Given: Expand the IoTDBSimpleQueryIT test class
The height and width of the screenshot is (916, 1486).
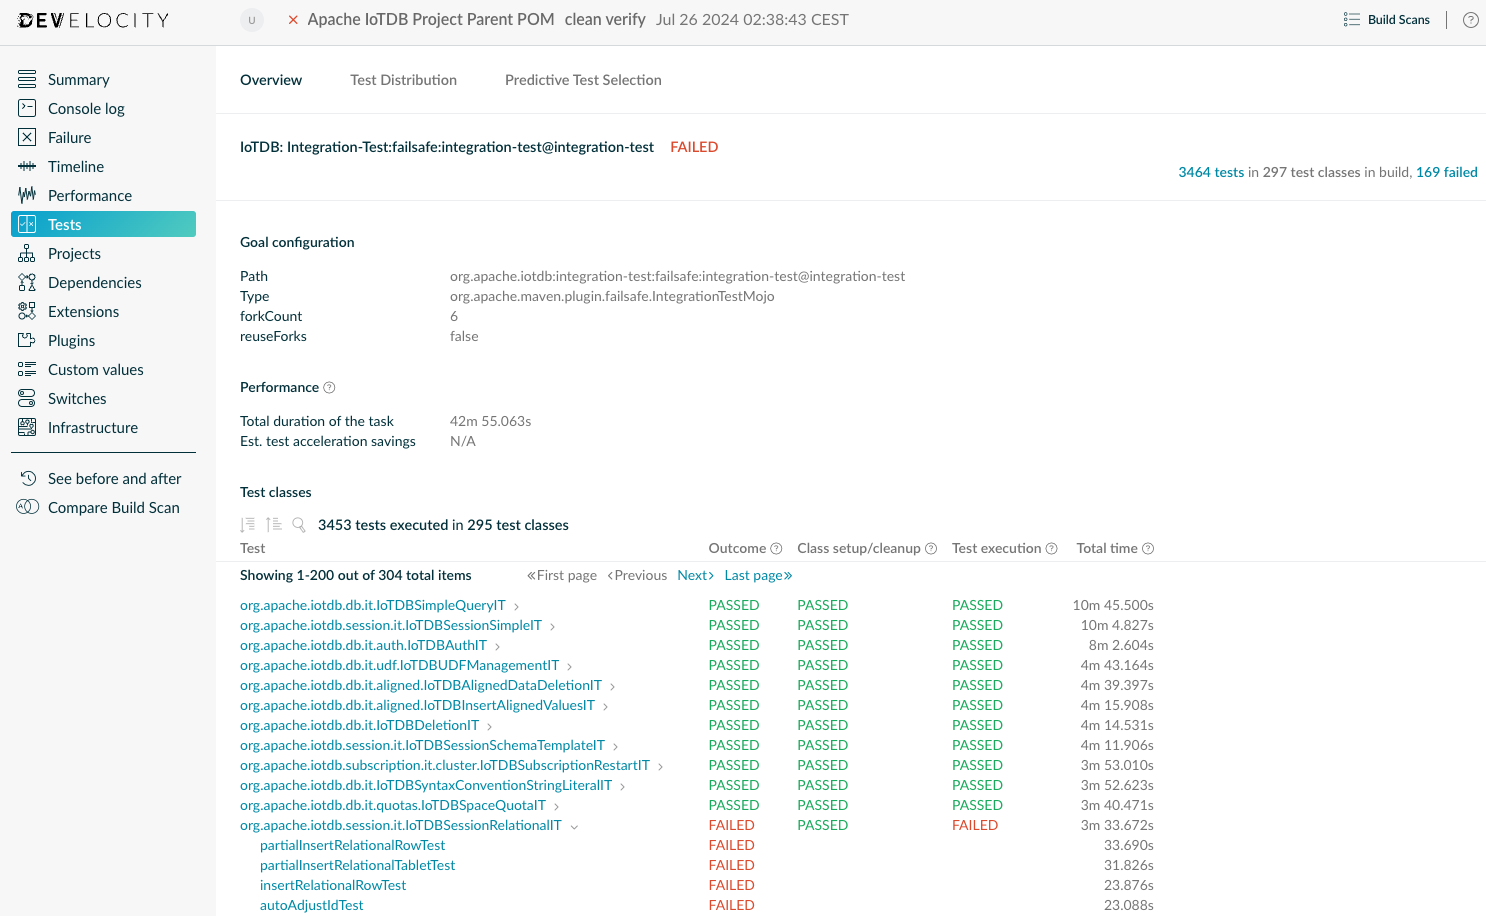Looking at the screenshot, I should 516,605.
